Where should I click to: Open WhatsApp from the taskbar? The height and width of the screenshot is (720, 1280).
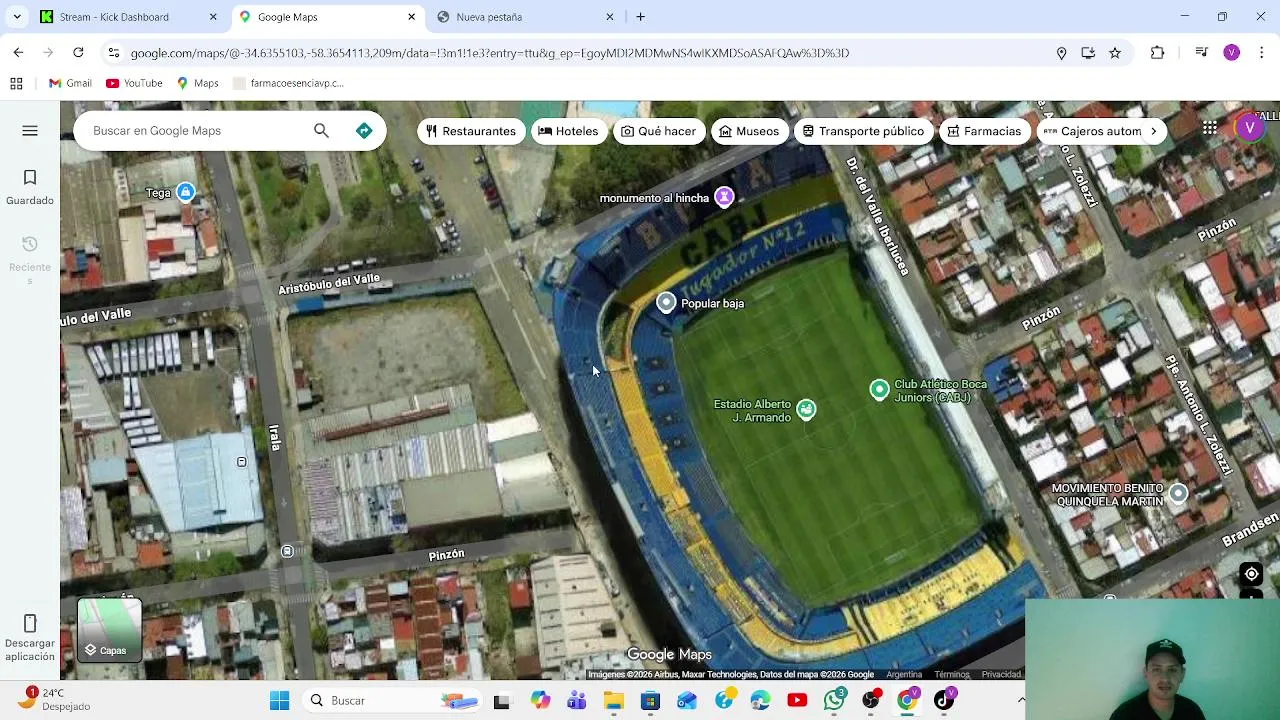tap(834, 700)
